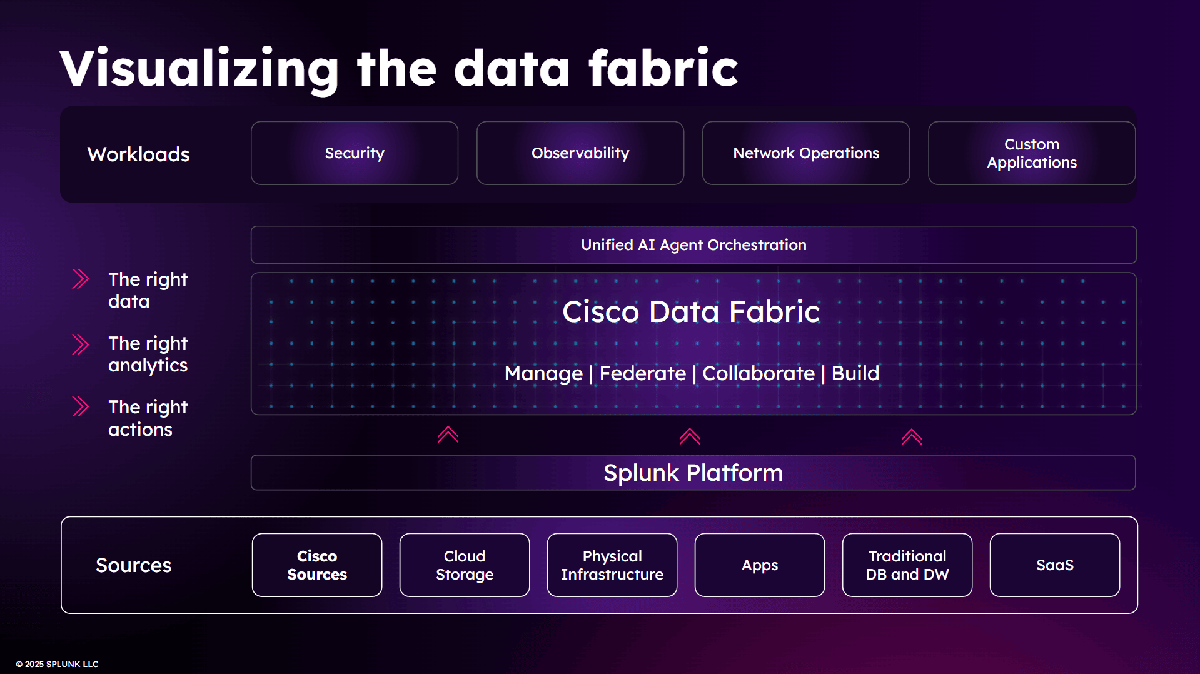The width and height of the screenshot is (1200, 674).
Task: Click the rightmost pink upward arrow icon
Action: [911, 435]
